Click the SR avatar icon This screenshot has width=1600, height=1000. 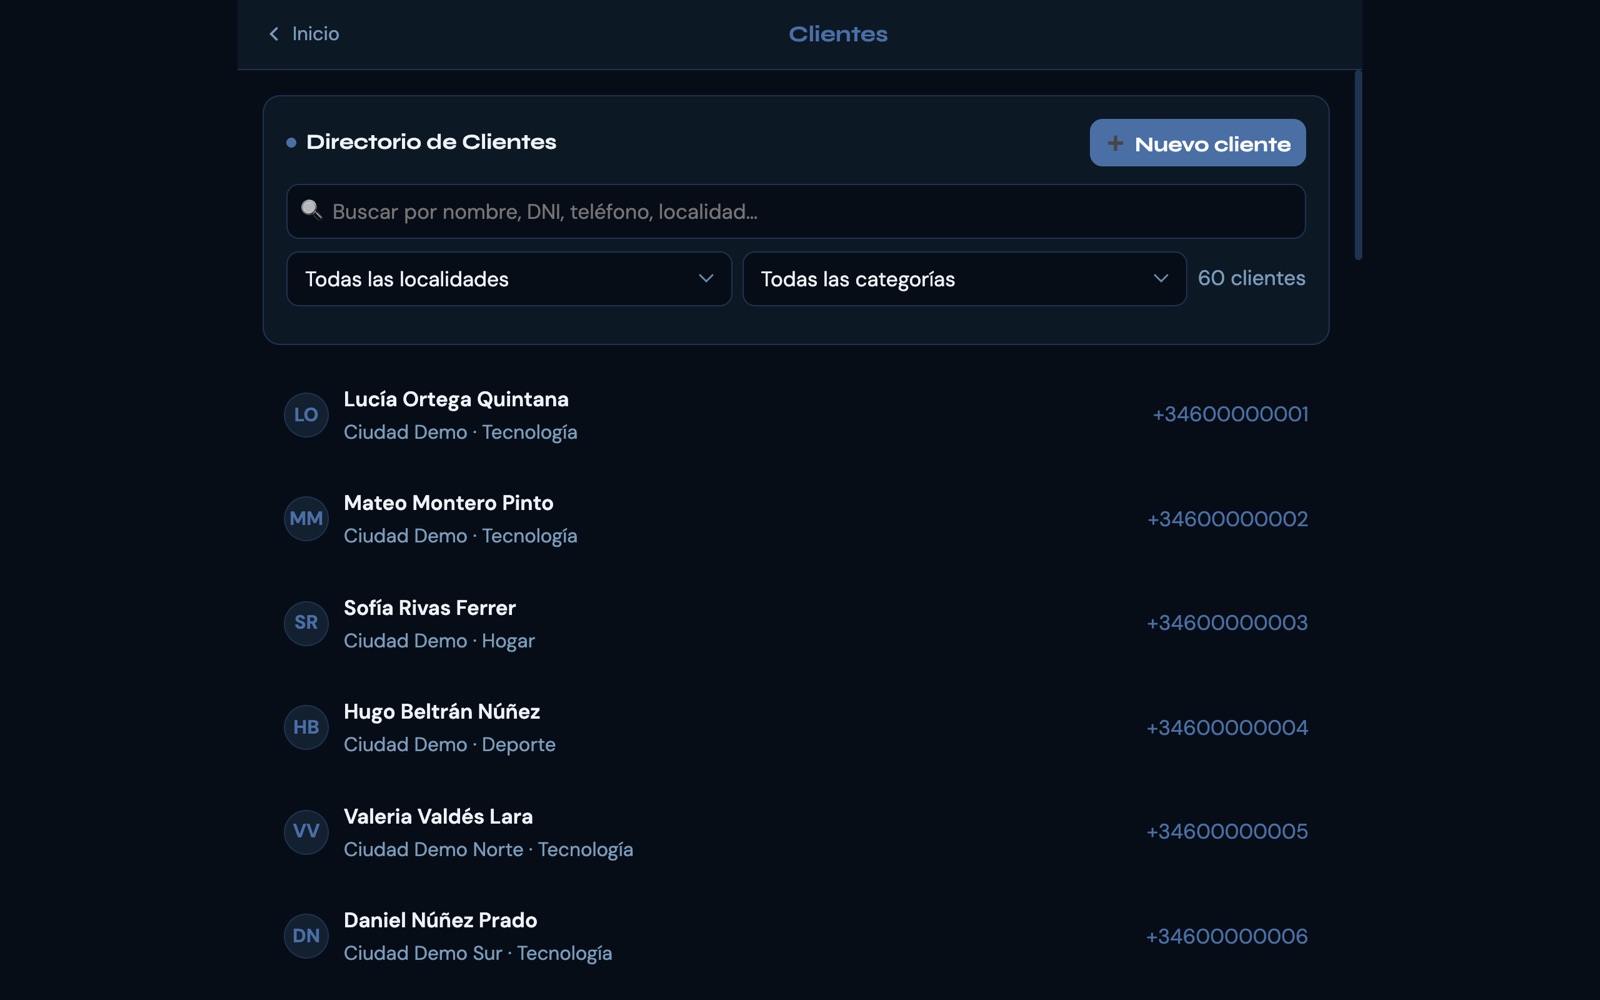click(306, 623)
